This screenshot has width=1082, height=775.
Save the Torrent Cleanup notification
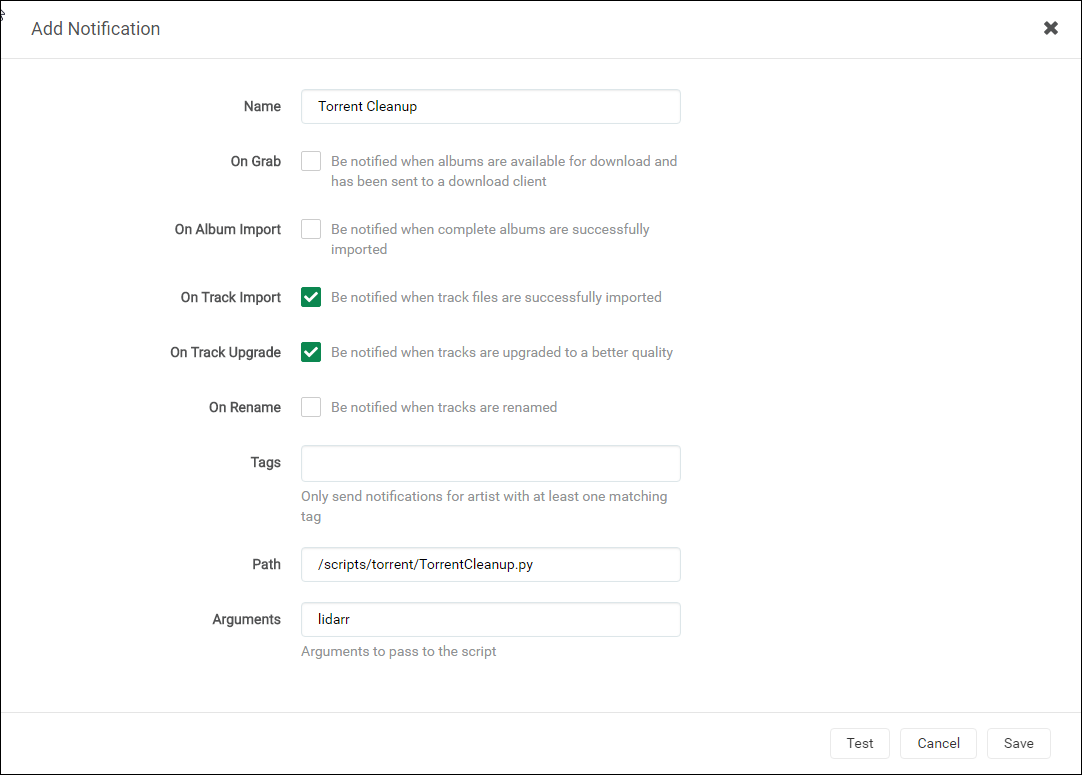tap(1018, 743)
